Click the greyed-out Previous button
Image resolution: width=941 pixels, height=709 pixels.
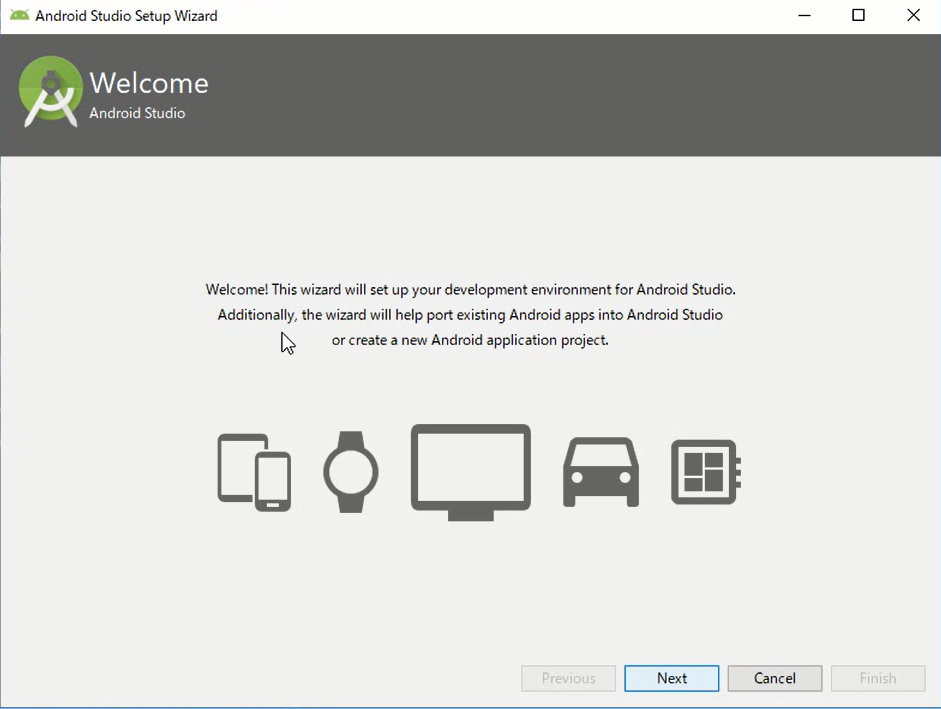pos(568,678)
